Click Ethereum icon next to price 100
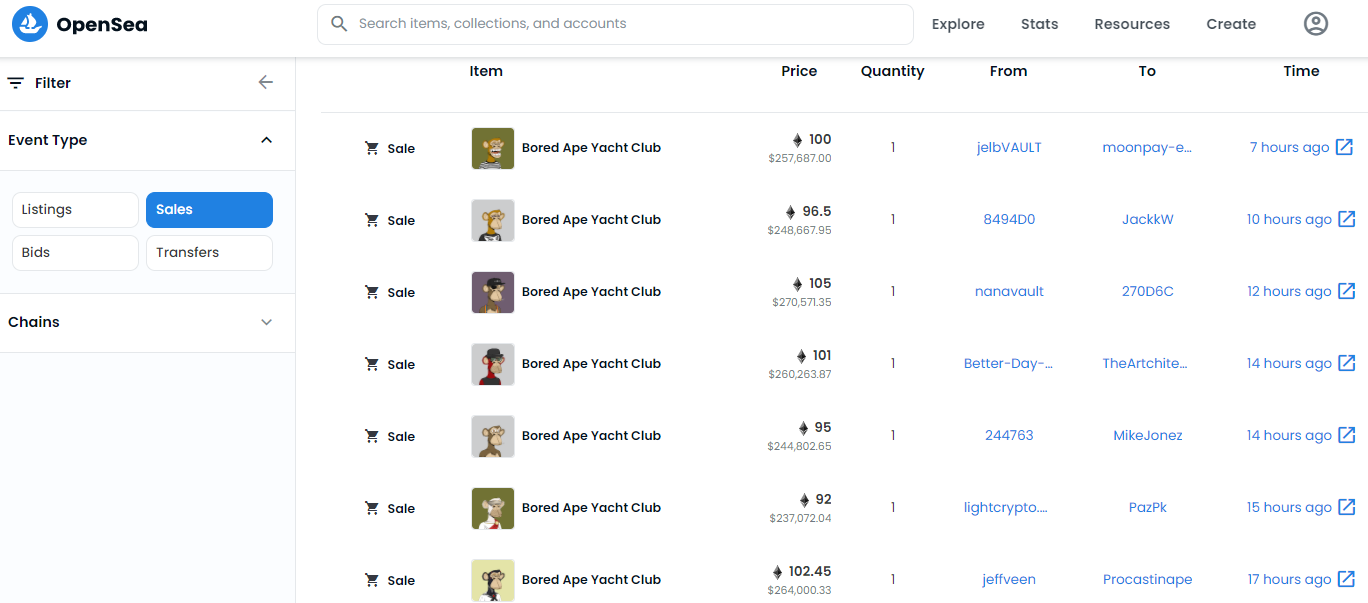 pos(797,140)
